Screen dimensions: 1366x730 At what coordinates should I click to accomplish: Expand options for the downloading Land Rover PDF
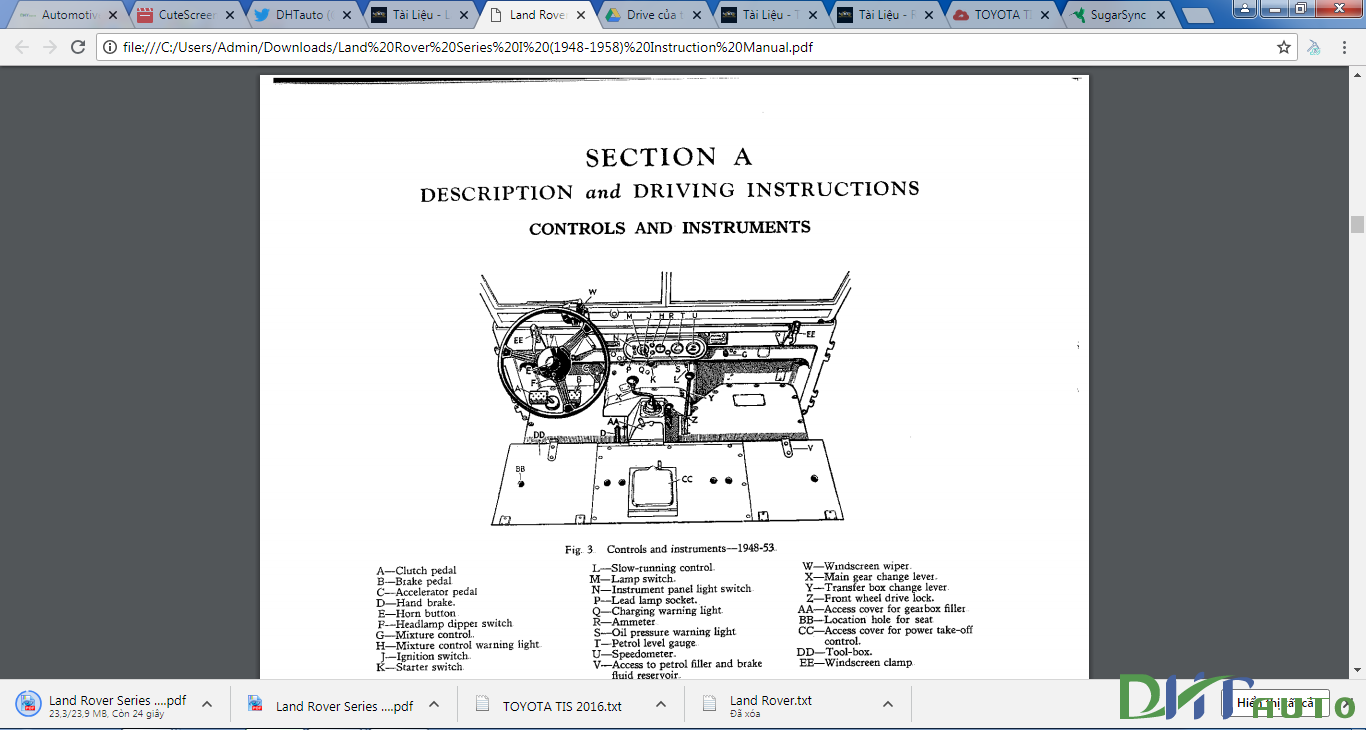[x=207, y=704]
